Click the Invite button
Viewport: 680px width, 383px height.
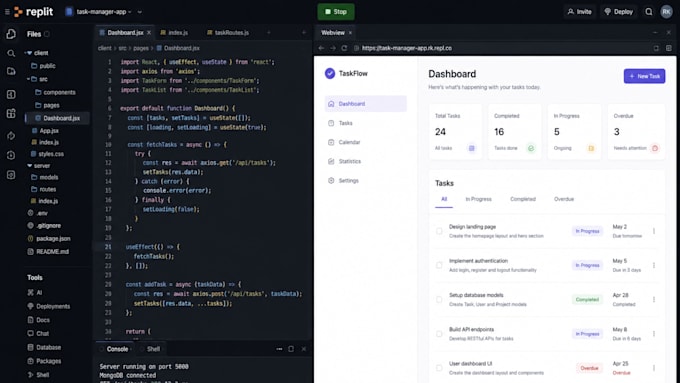pos(579,12)
